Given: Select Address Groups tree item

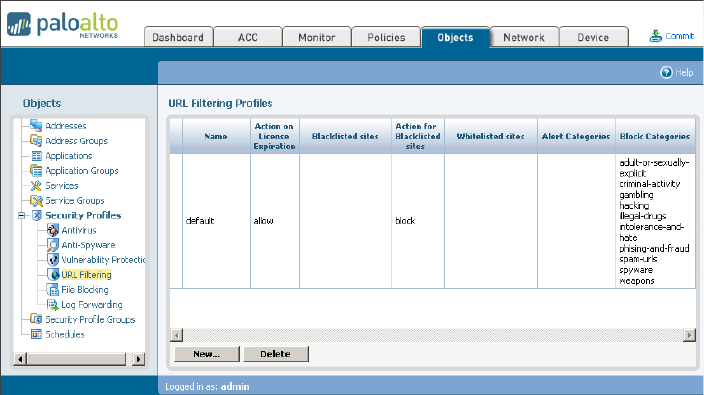Looking at the screenshot, I should 77,141.
